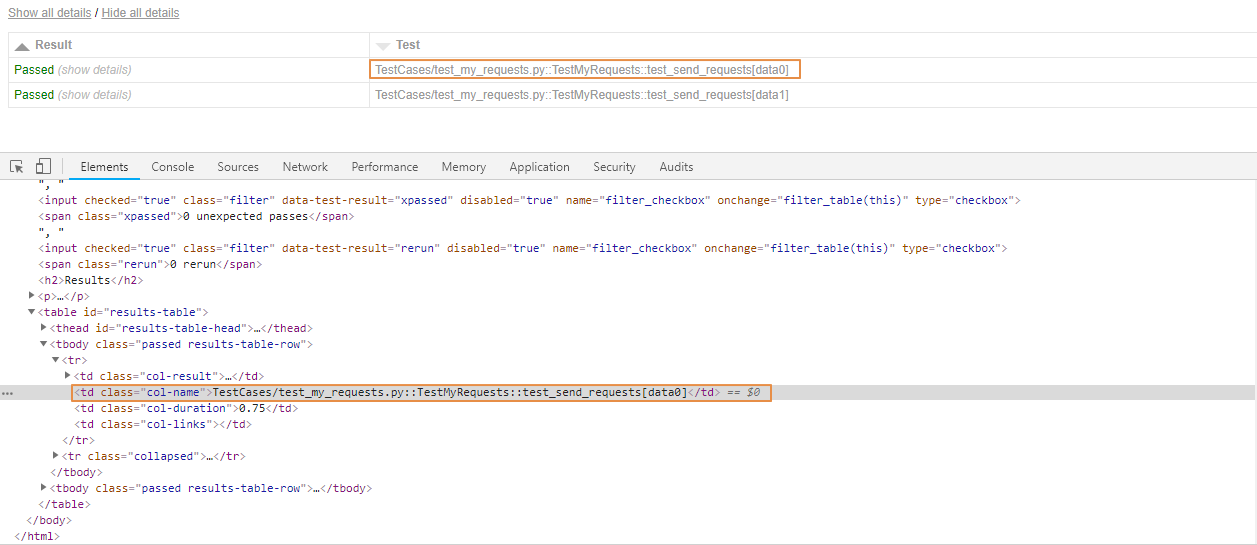Expand the col-result td node
Viewport: 1257px width, 545px height.
tap(68, 376)
